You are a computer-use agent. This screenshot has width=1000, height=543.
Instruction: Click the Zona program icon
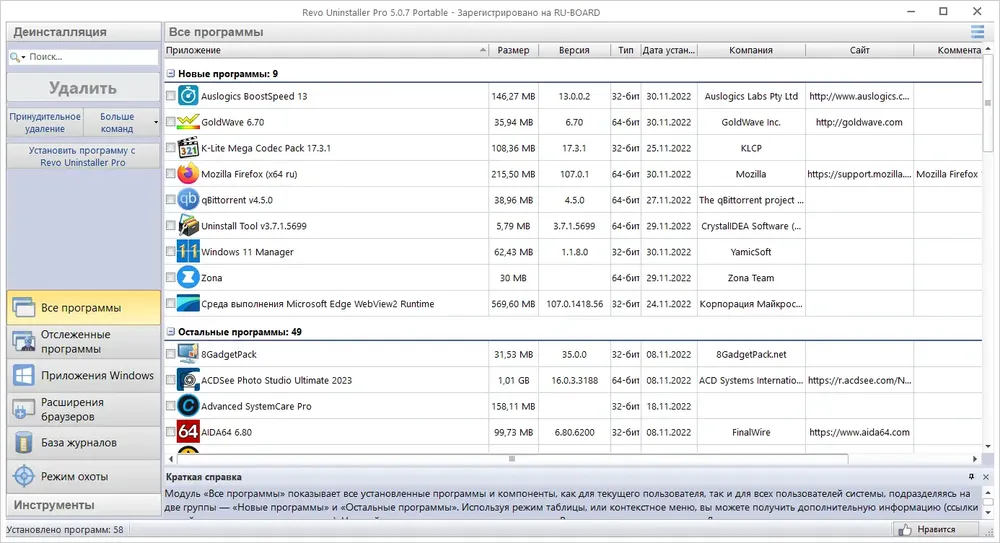point(188,278)
